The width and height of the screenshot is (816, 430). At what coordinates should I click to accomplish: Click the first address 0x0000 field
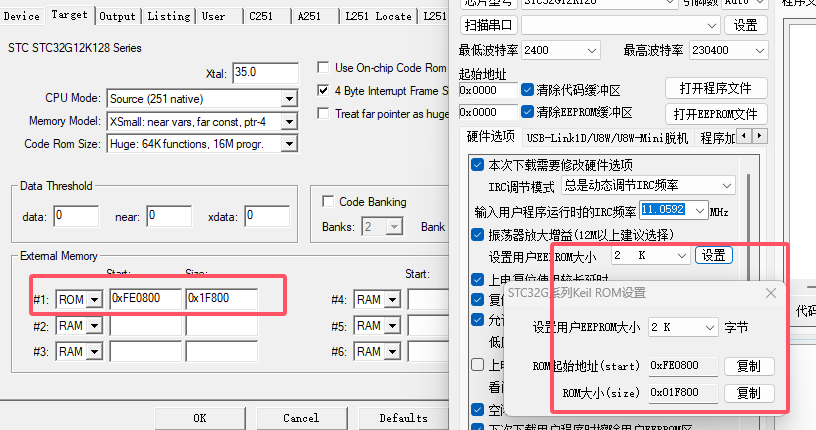[488, 90]
